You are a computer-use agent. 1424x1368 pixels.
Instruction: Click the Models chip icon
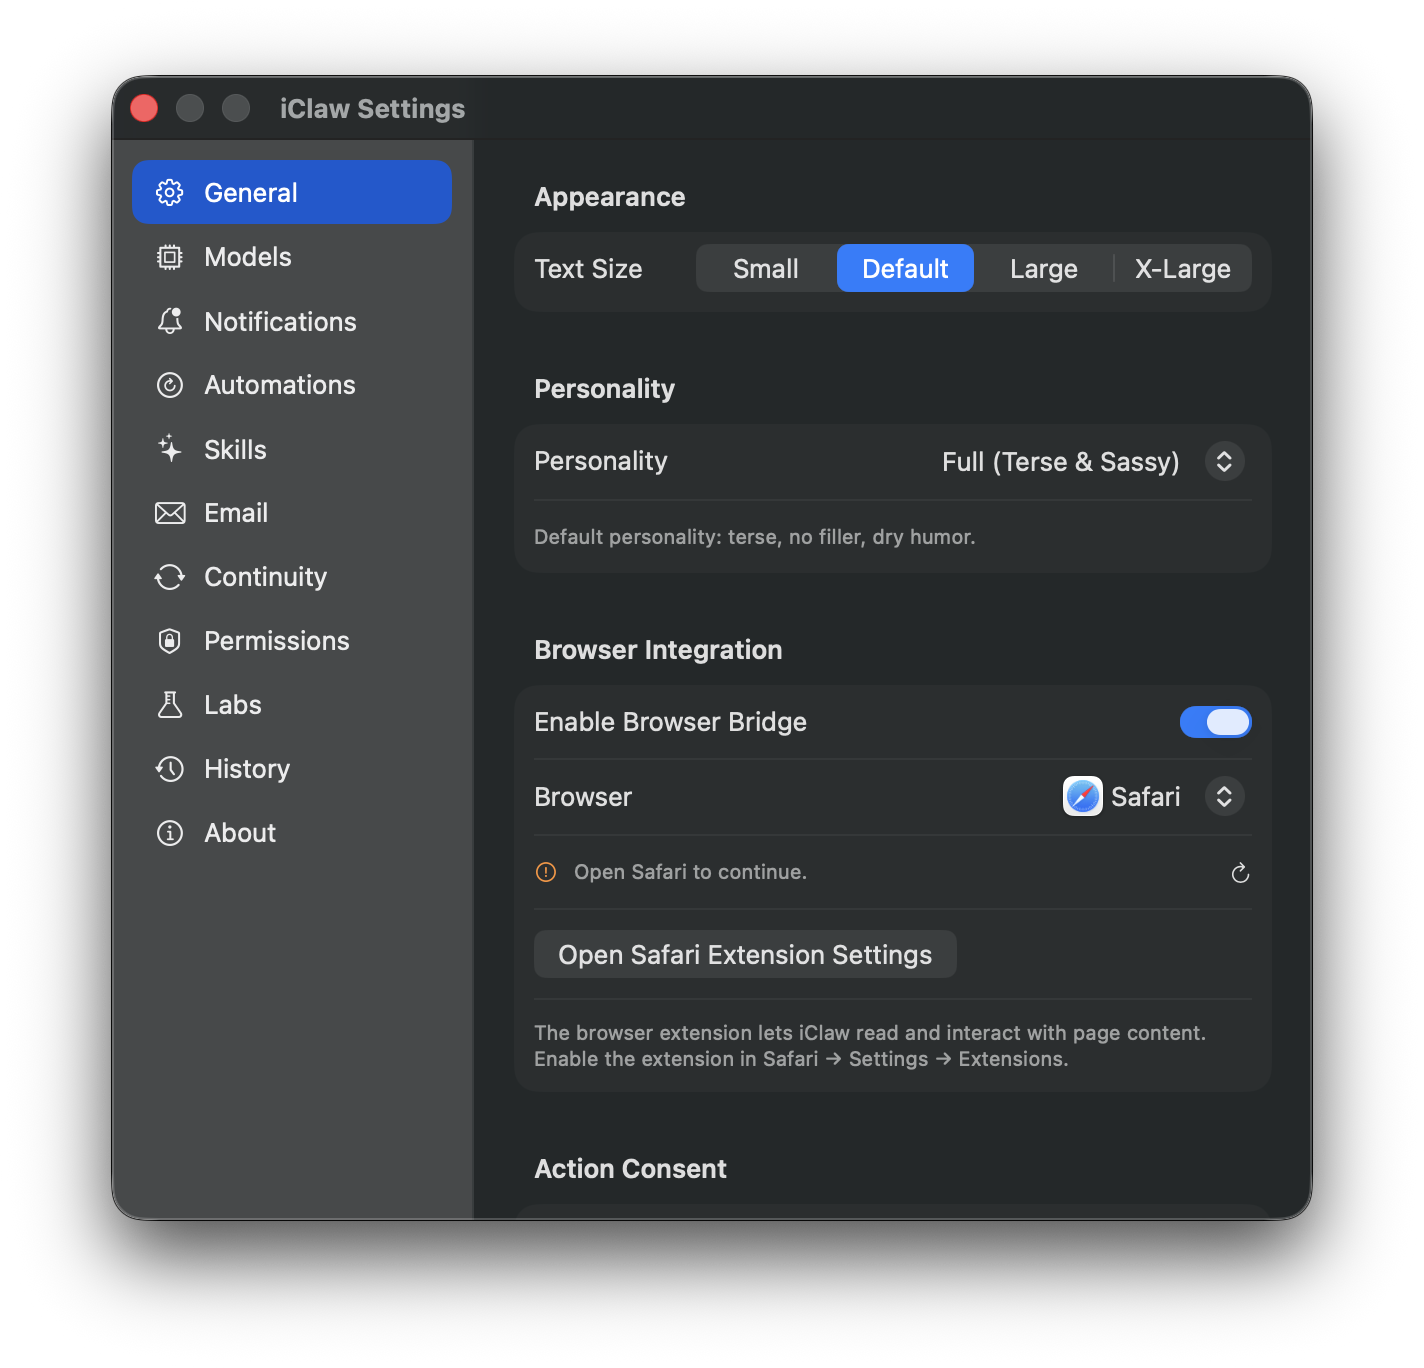pos(170,257)
